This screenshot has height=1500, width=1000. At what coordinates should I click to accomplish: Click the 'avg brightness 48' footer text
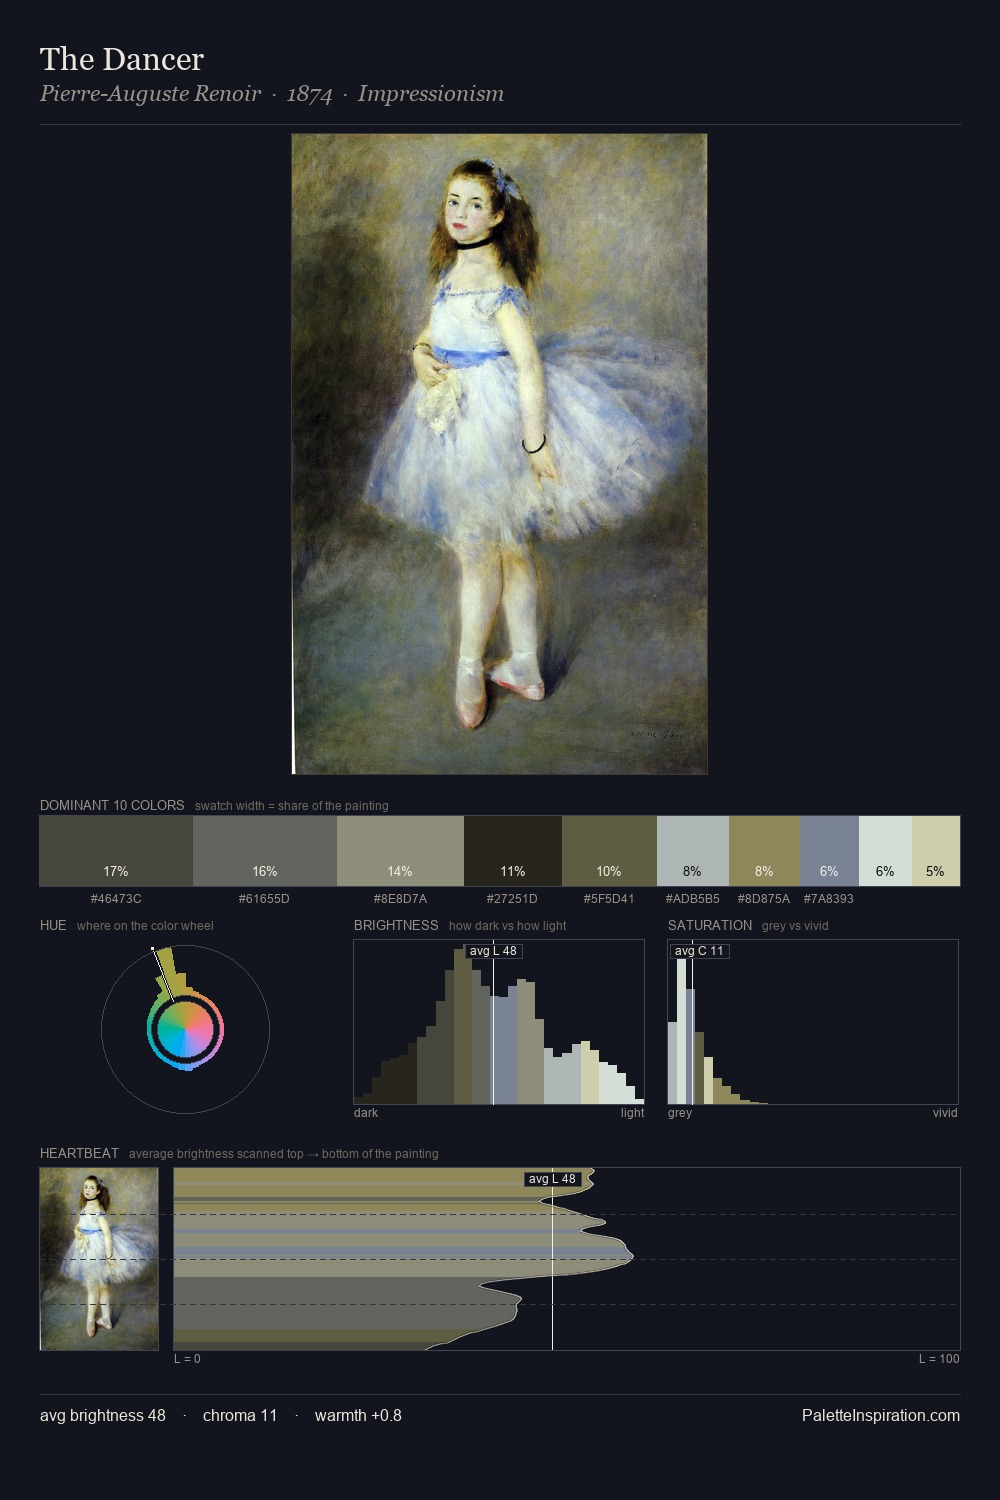click(x=103, y=1415)
